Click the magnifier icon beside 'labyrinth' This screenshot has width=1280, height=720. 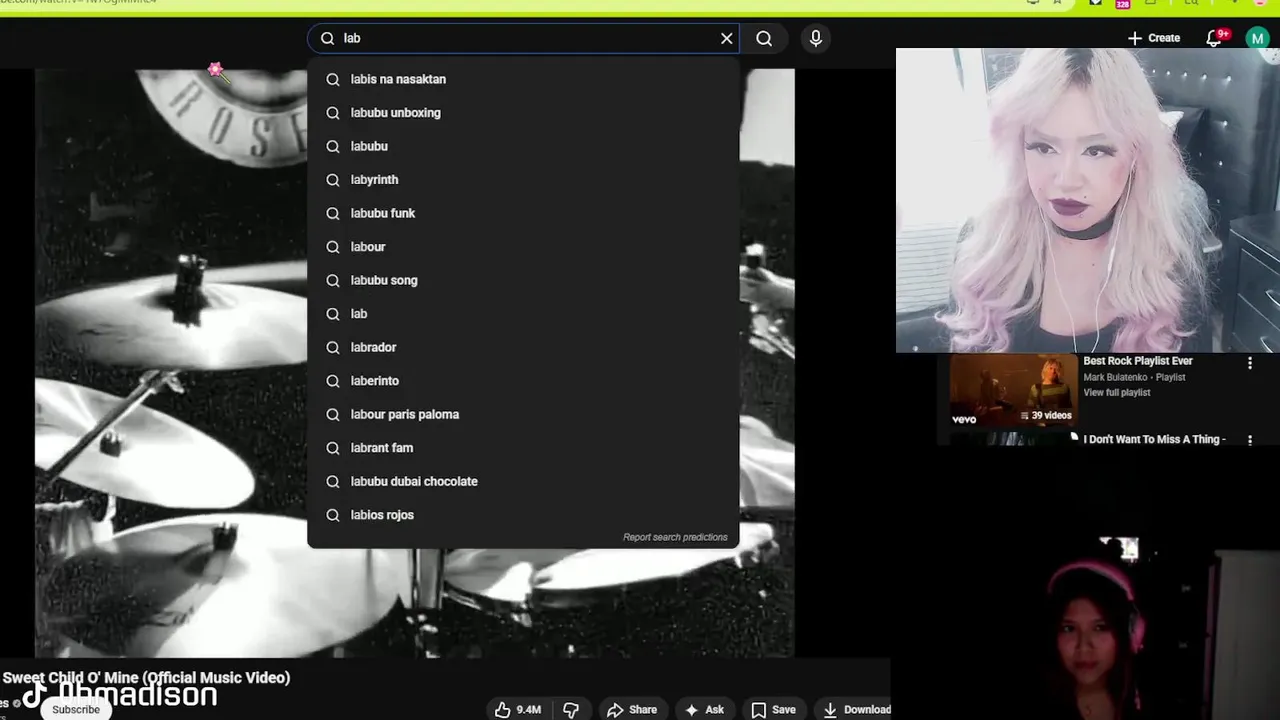333,180
